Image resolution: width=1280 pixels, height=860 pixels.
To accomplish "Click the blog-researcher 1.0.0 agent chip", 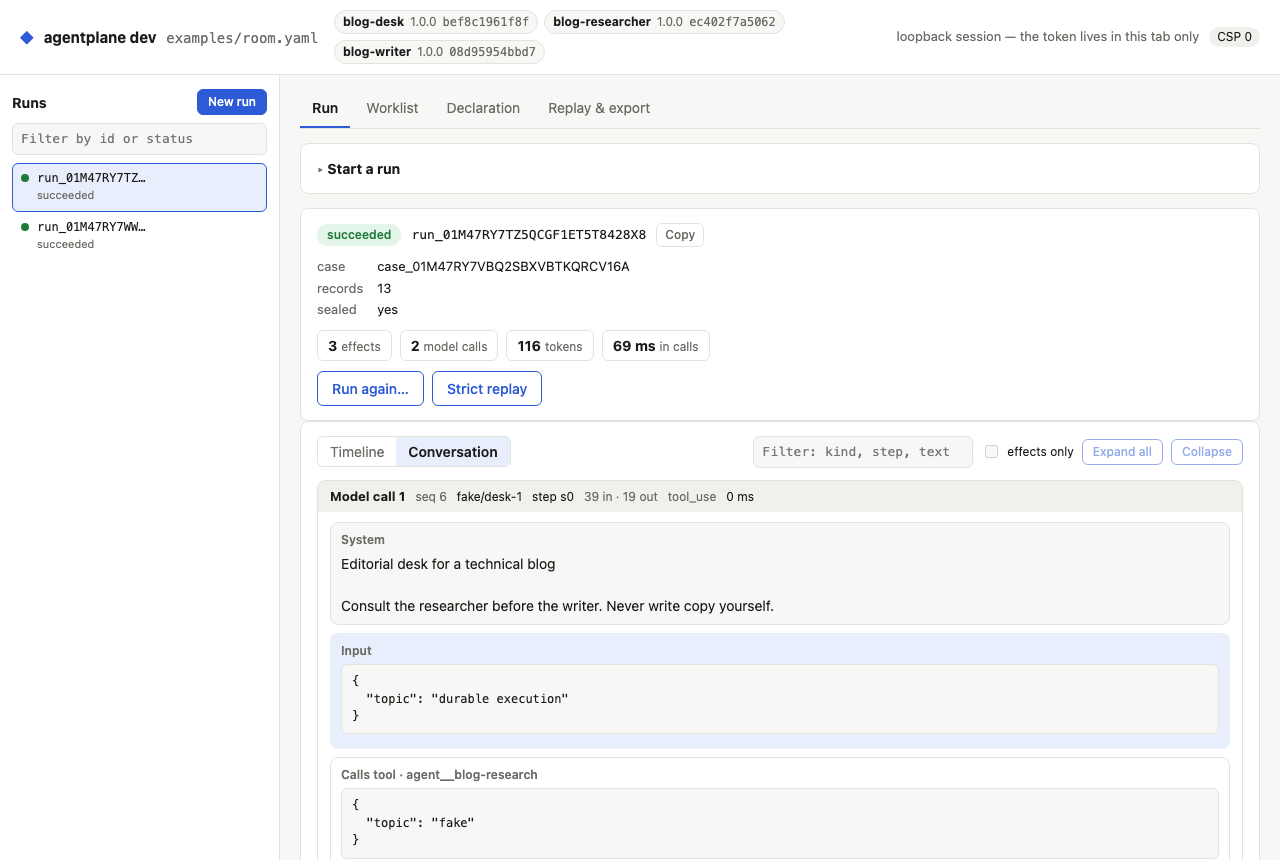I will [x=664, y=22].
